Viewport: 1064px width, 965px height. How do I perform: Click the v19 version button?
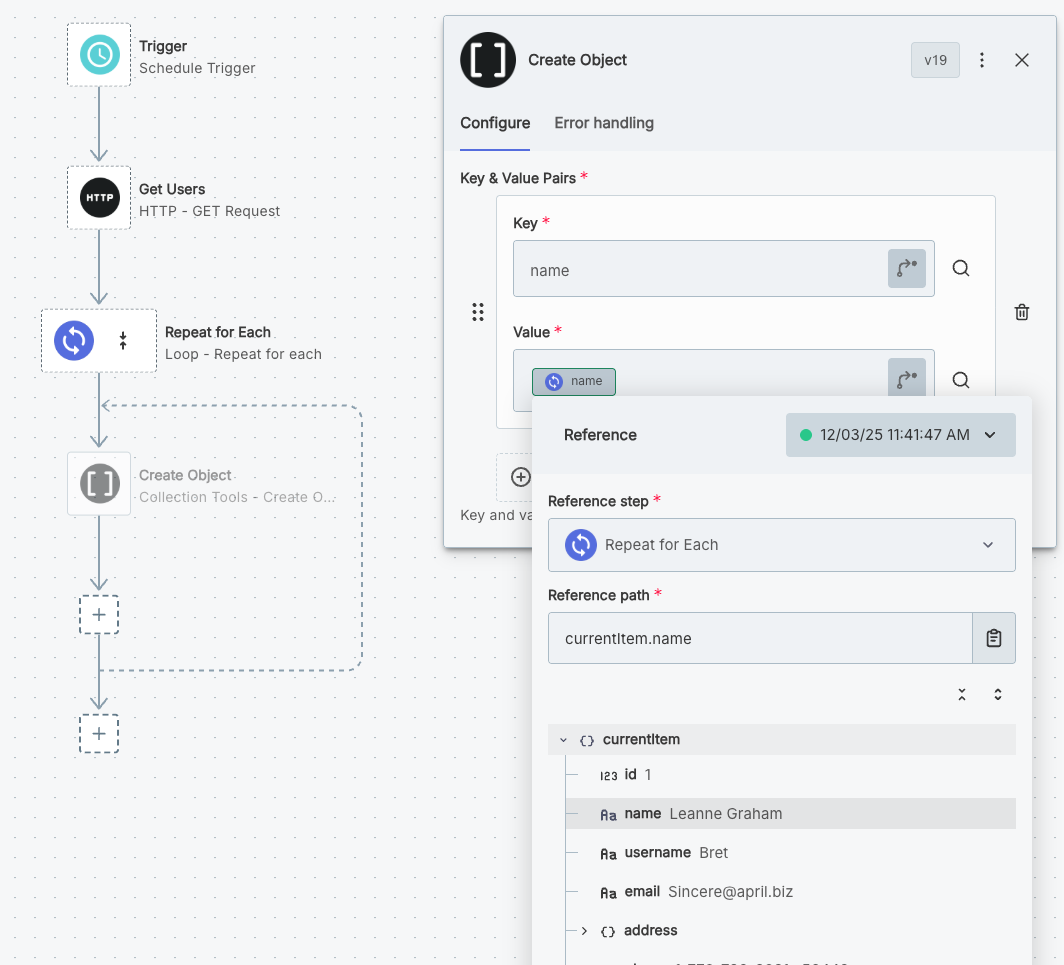click(934, 60)
